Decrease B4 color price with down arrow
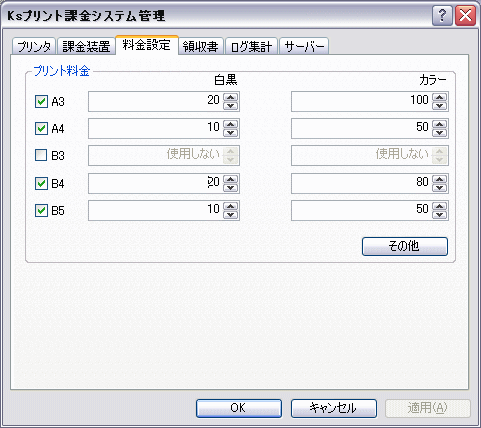The image size is (481, 428). 440,188
